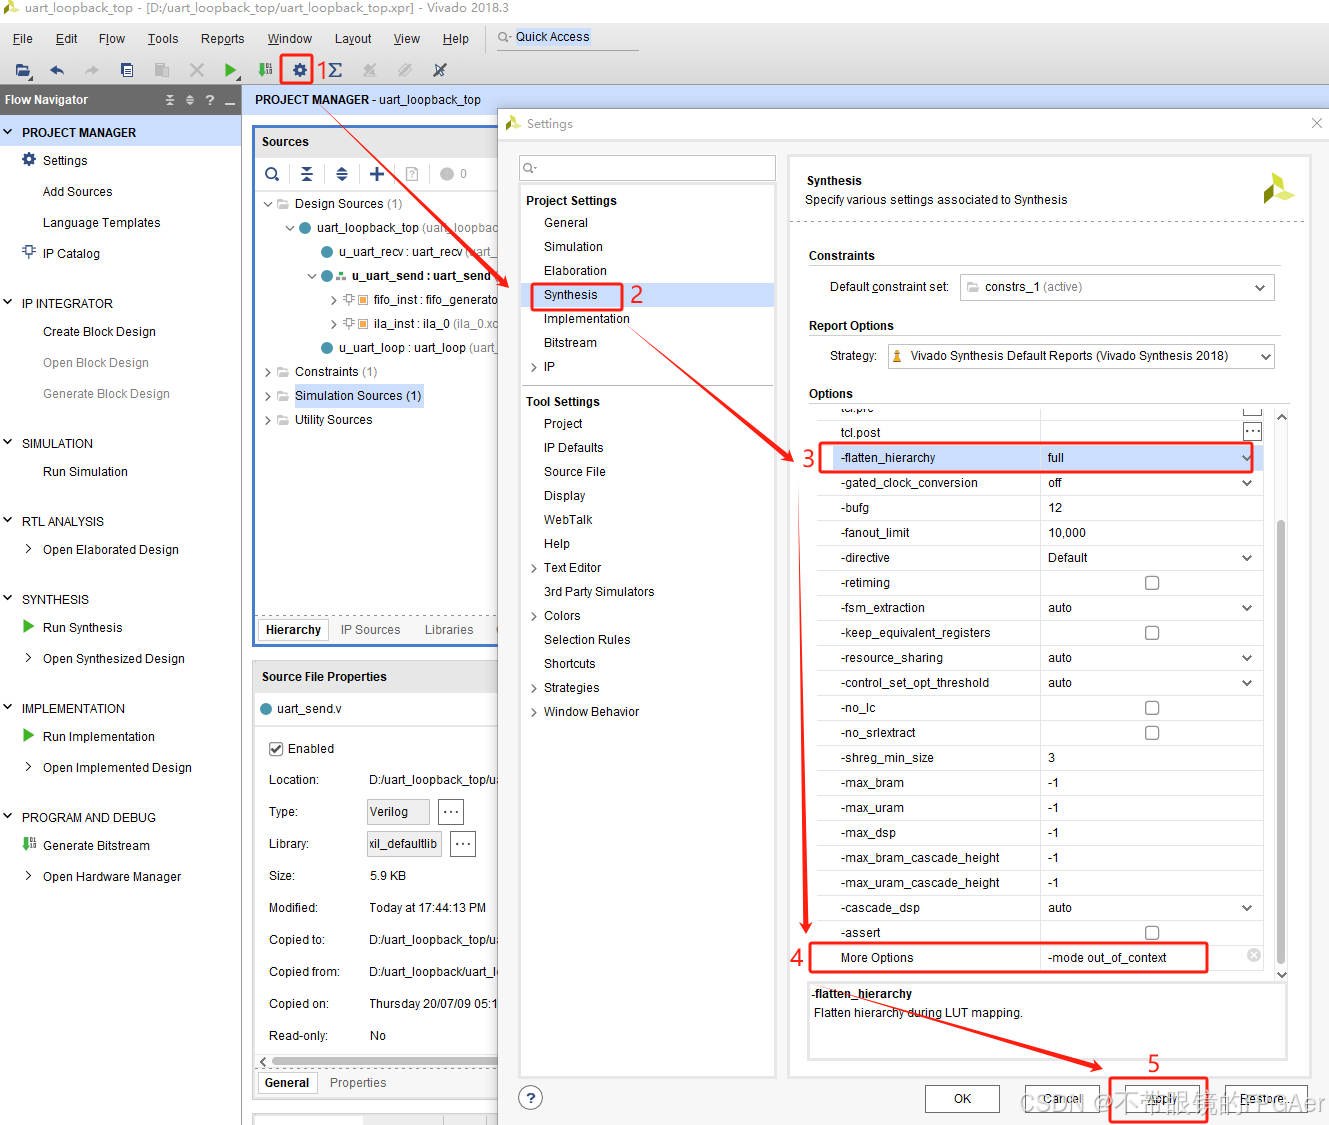Uncheck the Enabled checkbox for uart_send.v
1329x1125 pixels.
click(276, 749)
